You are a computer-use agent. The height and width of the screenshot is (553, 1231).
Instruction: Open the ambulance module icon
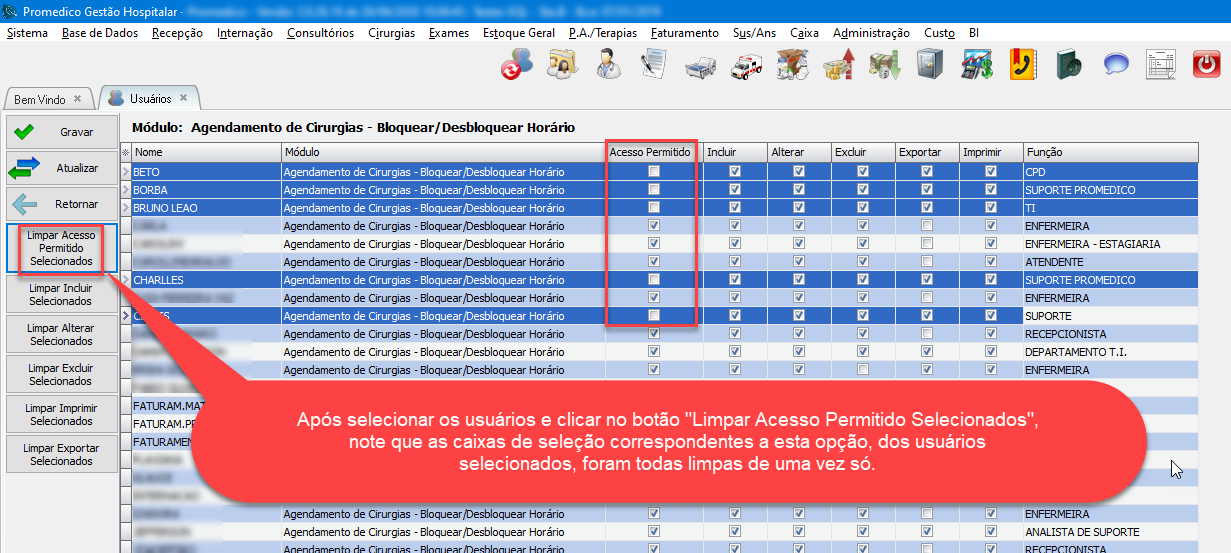[746, 66]
